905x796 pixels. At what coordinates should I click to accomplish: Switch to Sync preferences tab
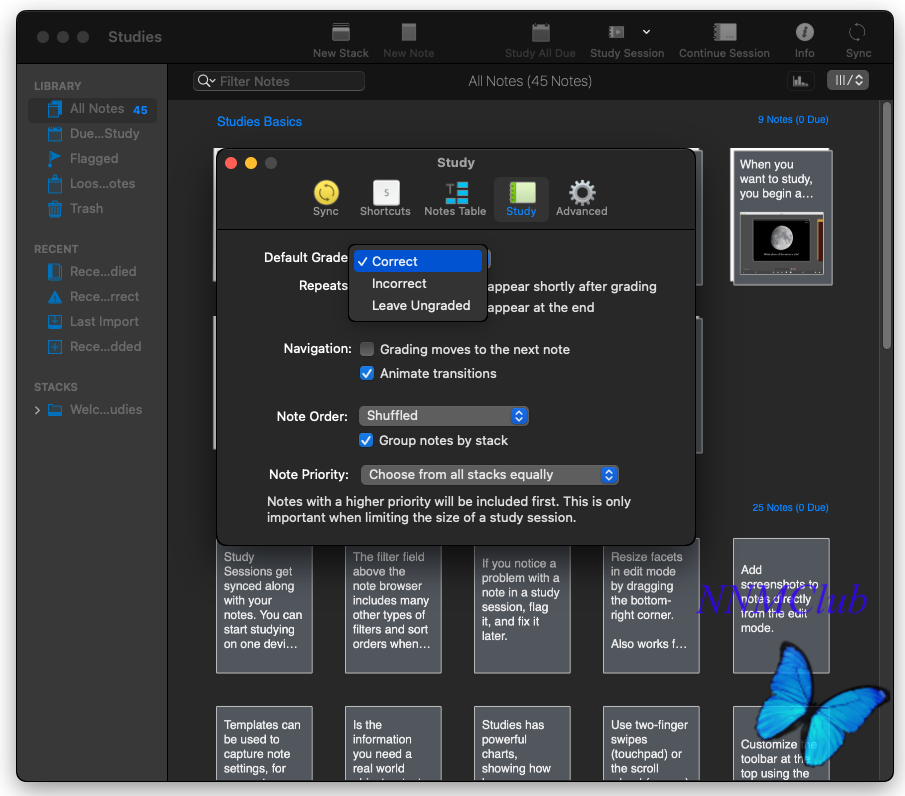pos(326,199)
